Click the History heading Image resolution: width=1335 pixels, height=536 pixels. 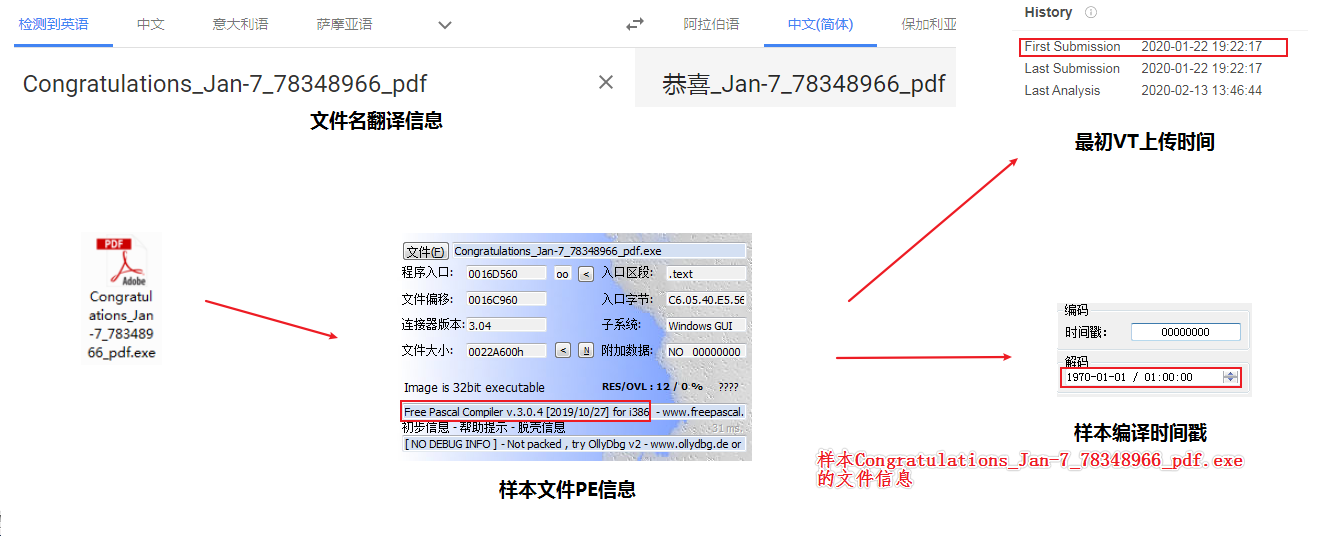(x=1048, y=12)
